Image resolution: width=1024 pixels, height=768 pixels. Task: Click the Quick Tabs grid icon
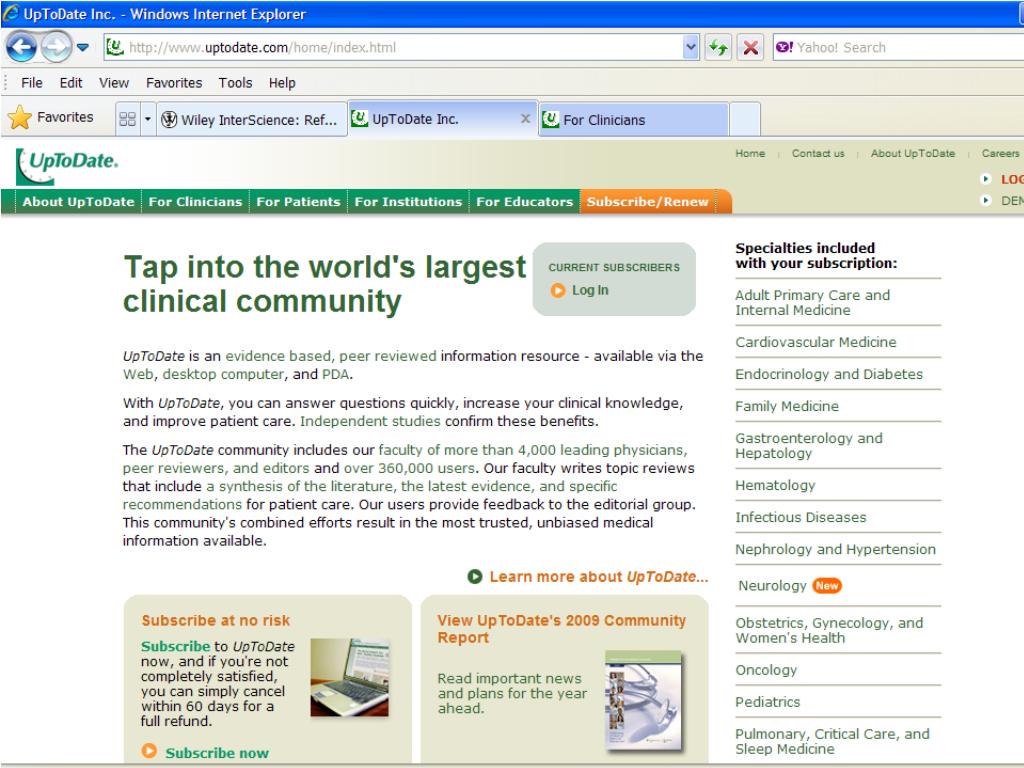pyautogui.click(x=127, y=119)
